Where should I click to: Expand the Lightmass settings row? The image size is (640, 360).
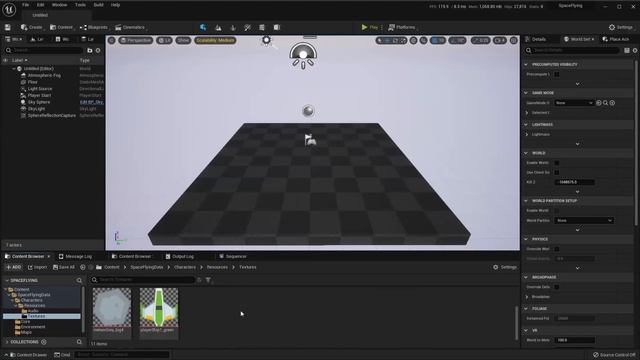(x=527, y=134)
